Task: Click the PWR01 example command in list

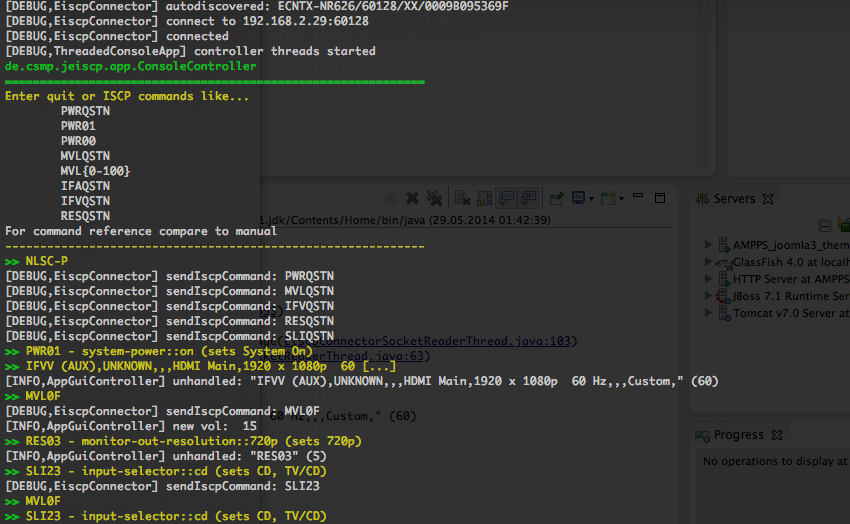Action: pyautogui.click(x=78, y=126)
